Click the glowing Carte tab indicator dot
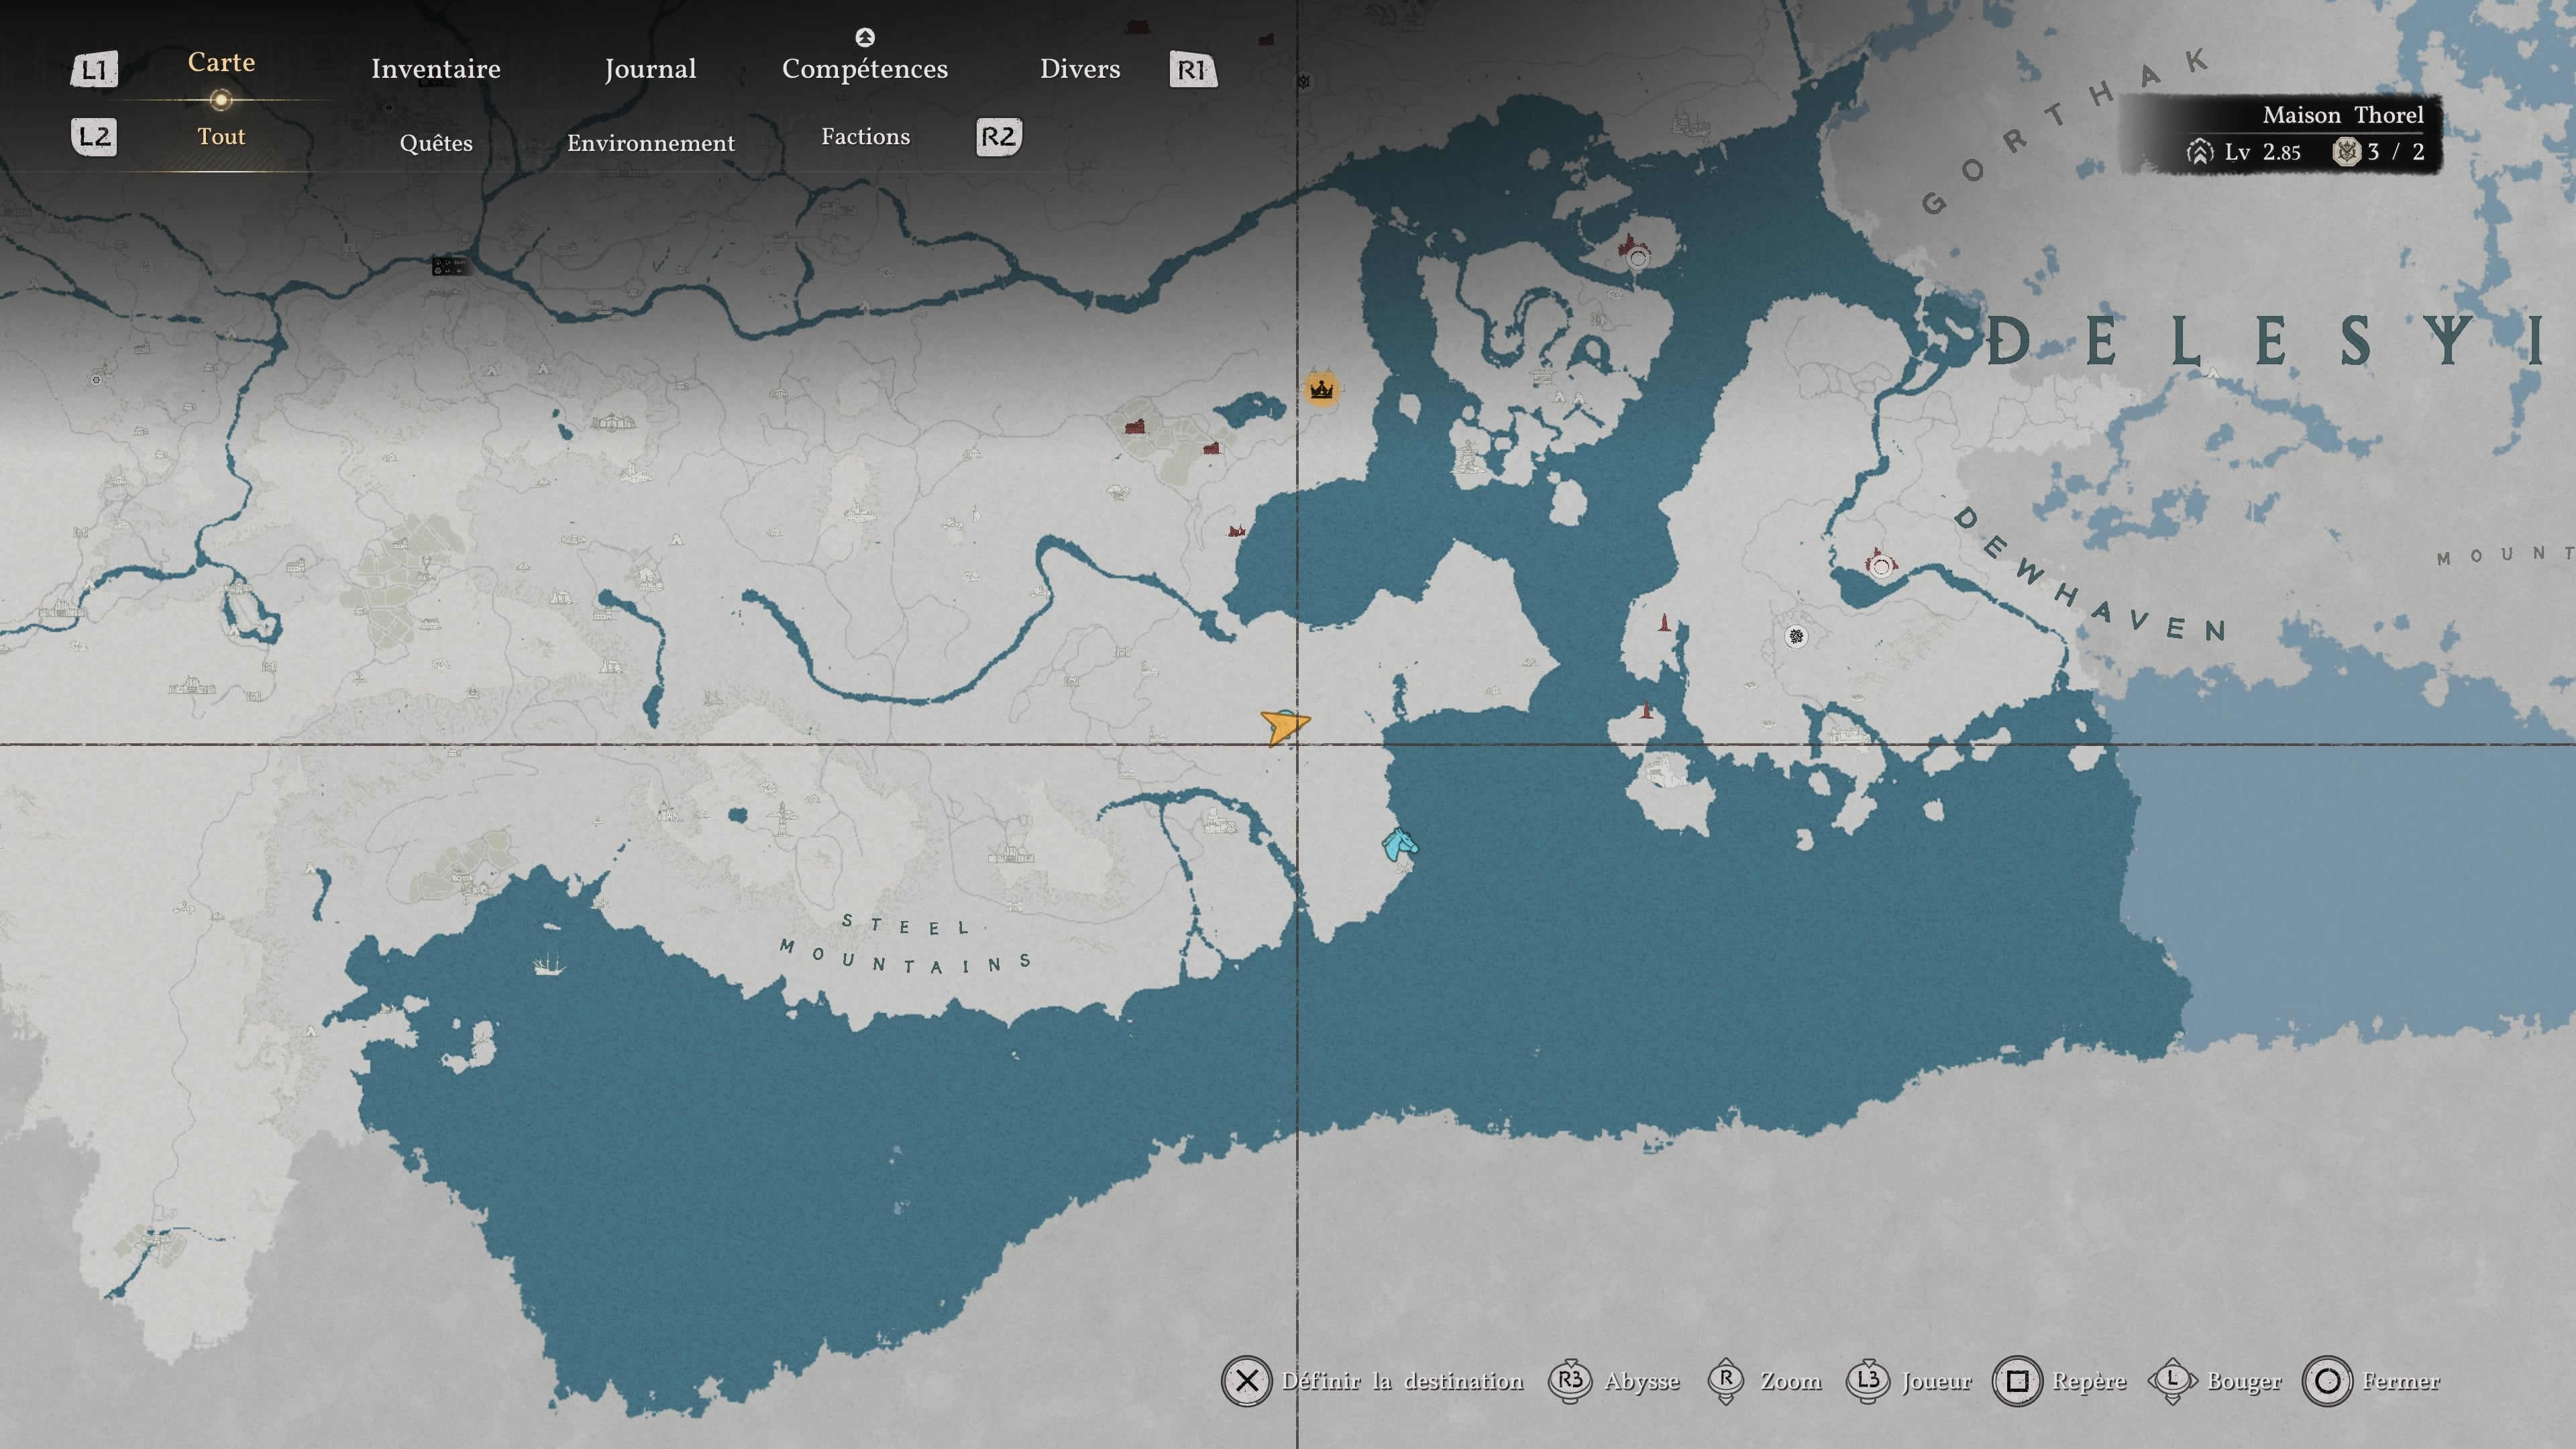This screenshot has height=1449, width=2576. (x=221, y=99)
